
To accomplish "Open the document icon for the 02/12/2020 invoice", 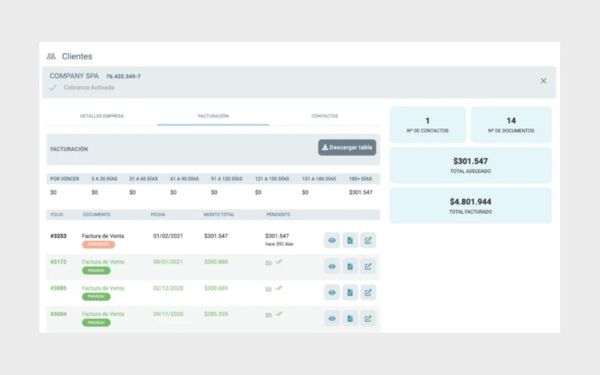I will [350, 292].
